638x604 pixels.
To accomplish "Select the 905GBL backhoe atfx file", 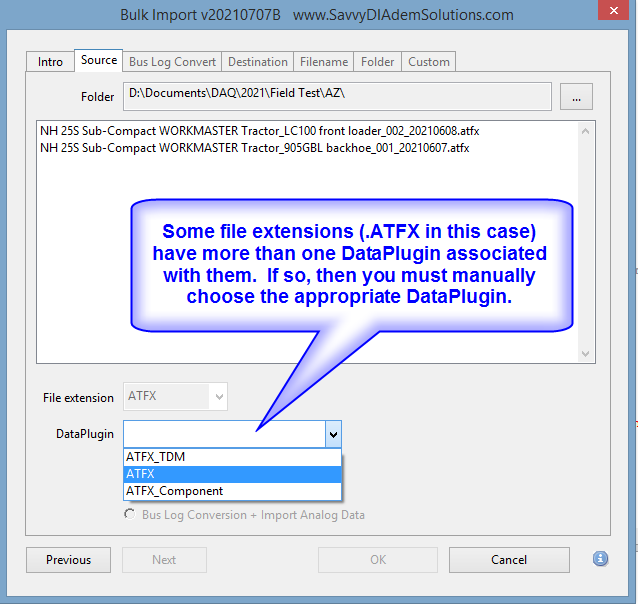I will point(254,147).
